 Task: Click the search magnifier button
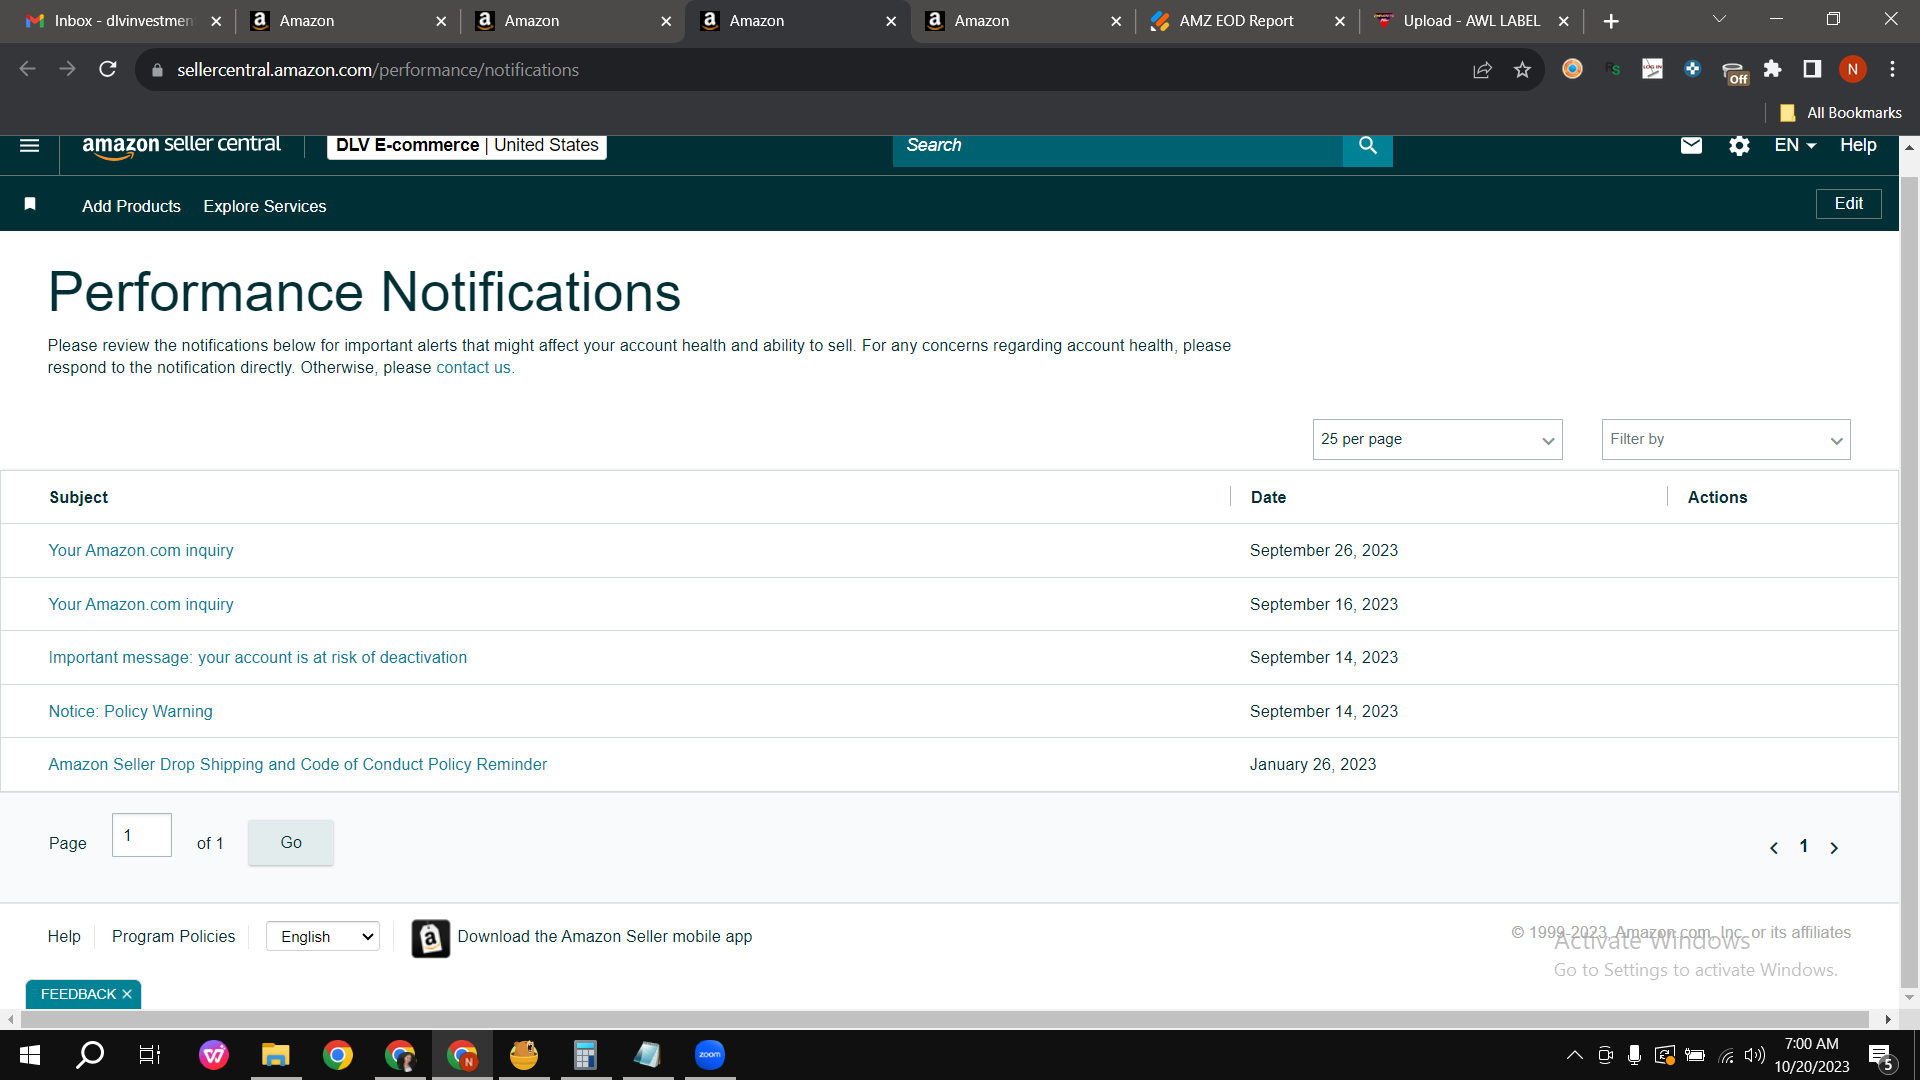coord(1367,146)
